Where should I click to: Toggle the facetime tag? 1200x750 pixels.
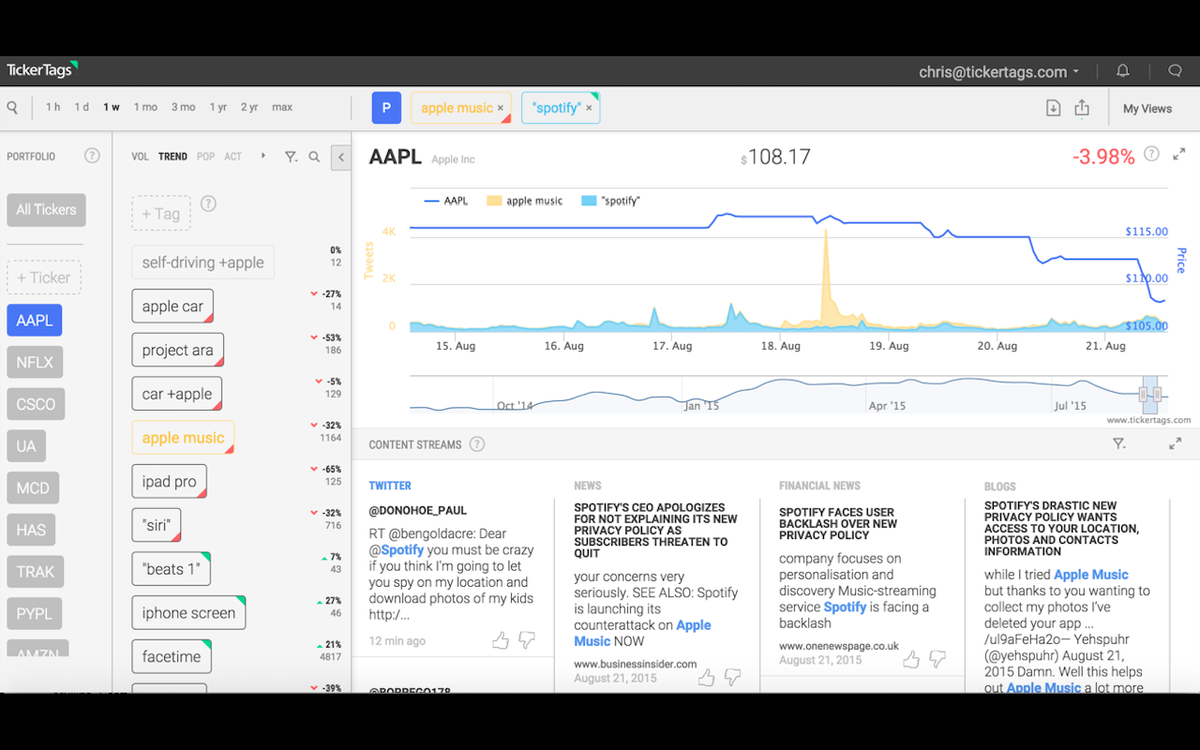pyautogui.click(x=171, y=656)
